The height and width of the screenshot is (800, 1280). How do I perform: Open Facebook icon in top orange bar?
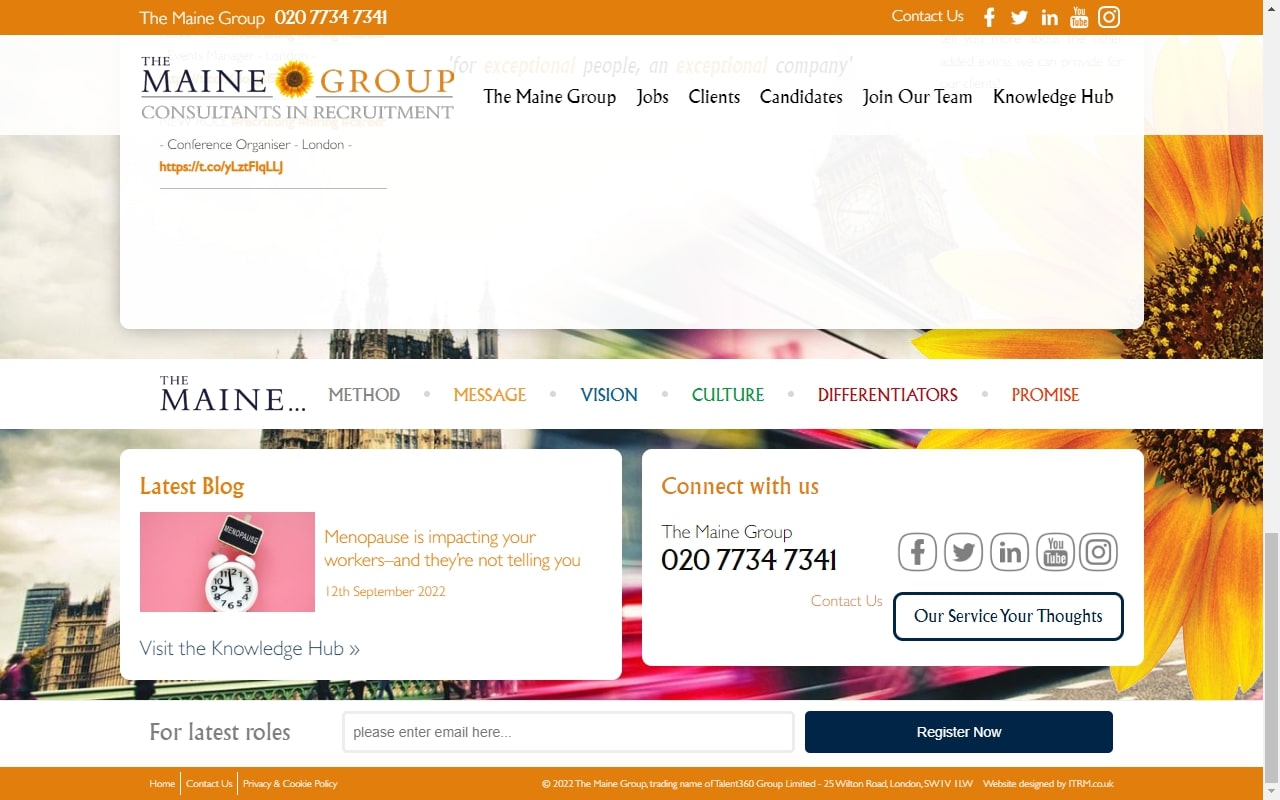pyautogui.click(x=989, y=17)
